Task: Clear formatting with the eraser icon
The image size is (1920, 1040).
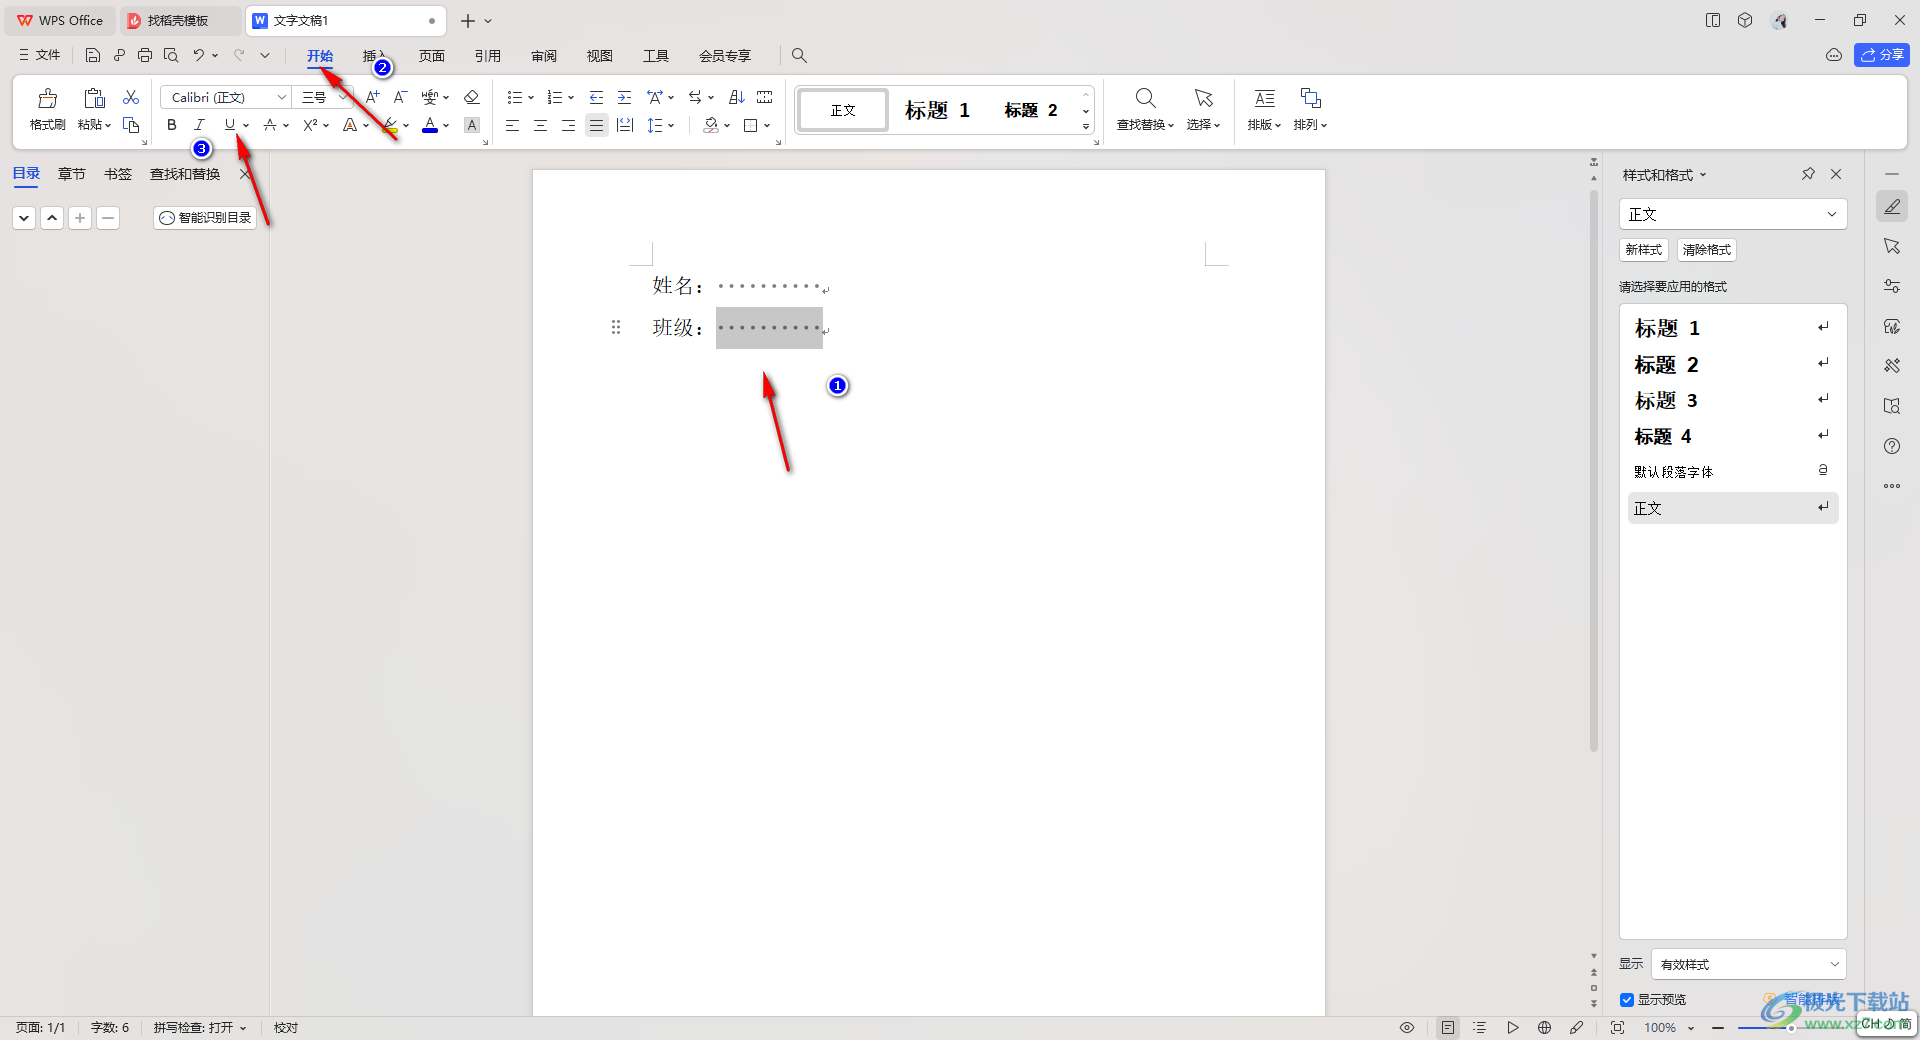Action: [472, 97]
